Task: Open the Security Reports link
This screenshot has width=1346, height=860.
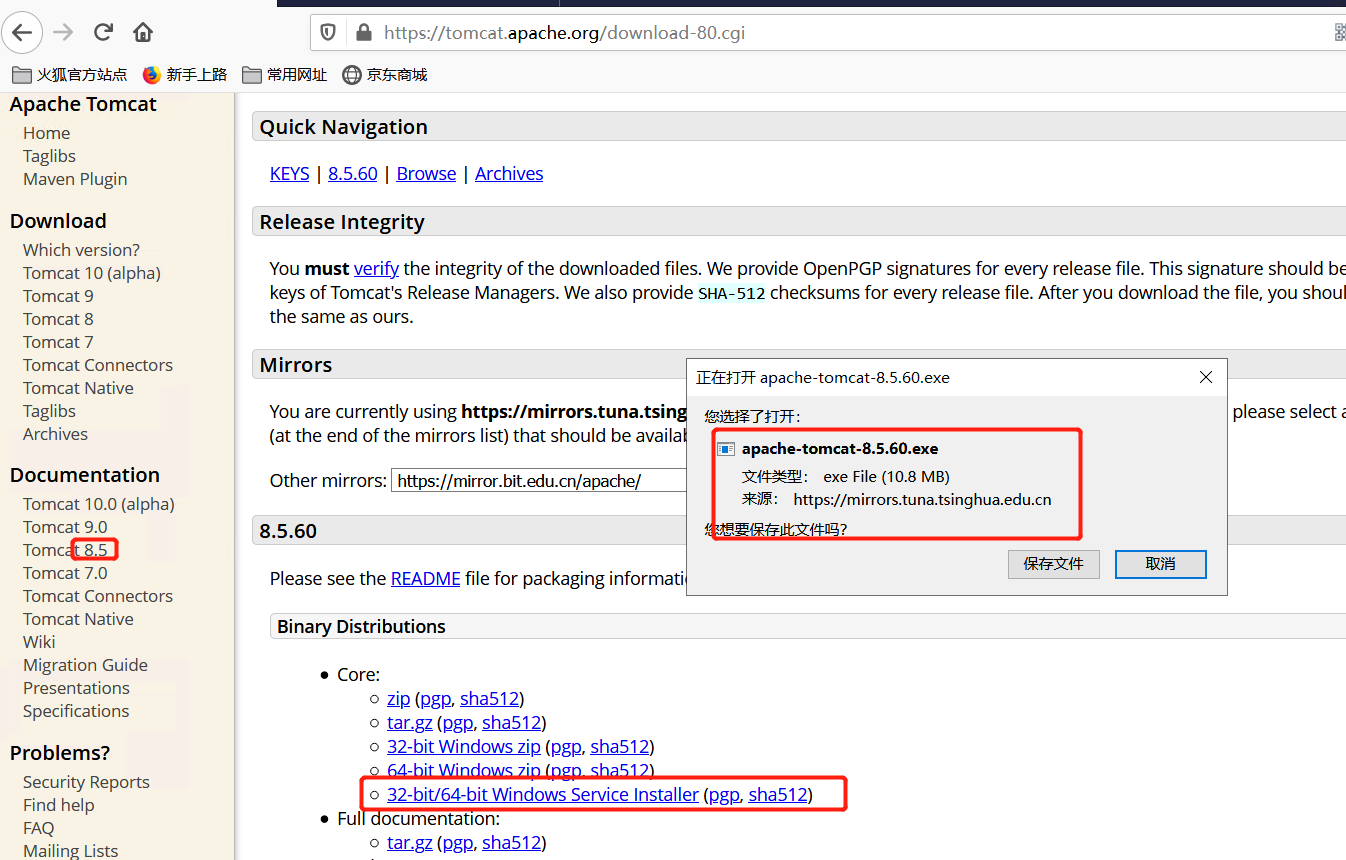Action: pos(86,782)
